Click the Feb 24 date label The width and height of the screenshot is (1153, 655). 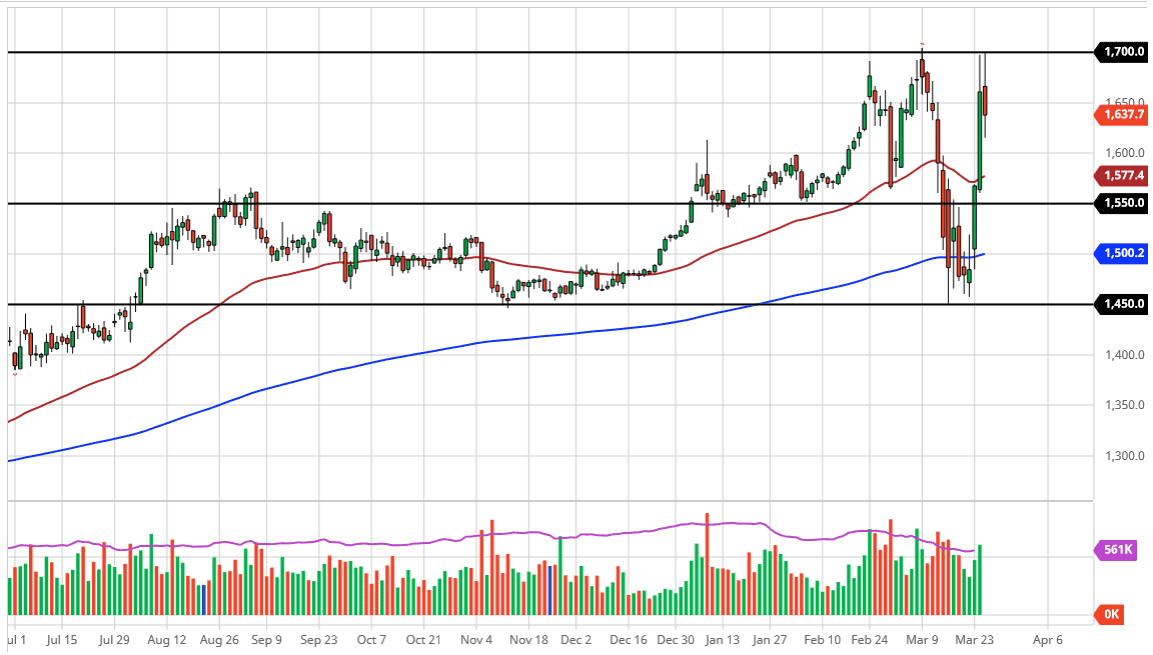(x=869, y=638)
